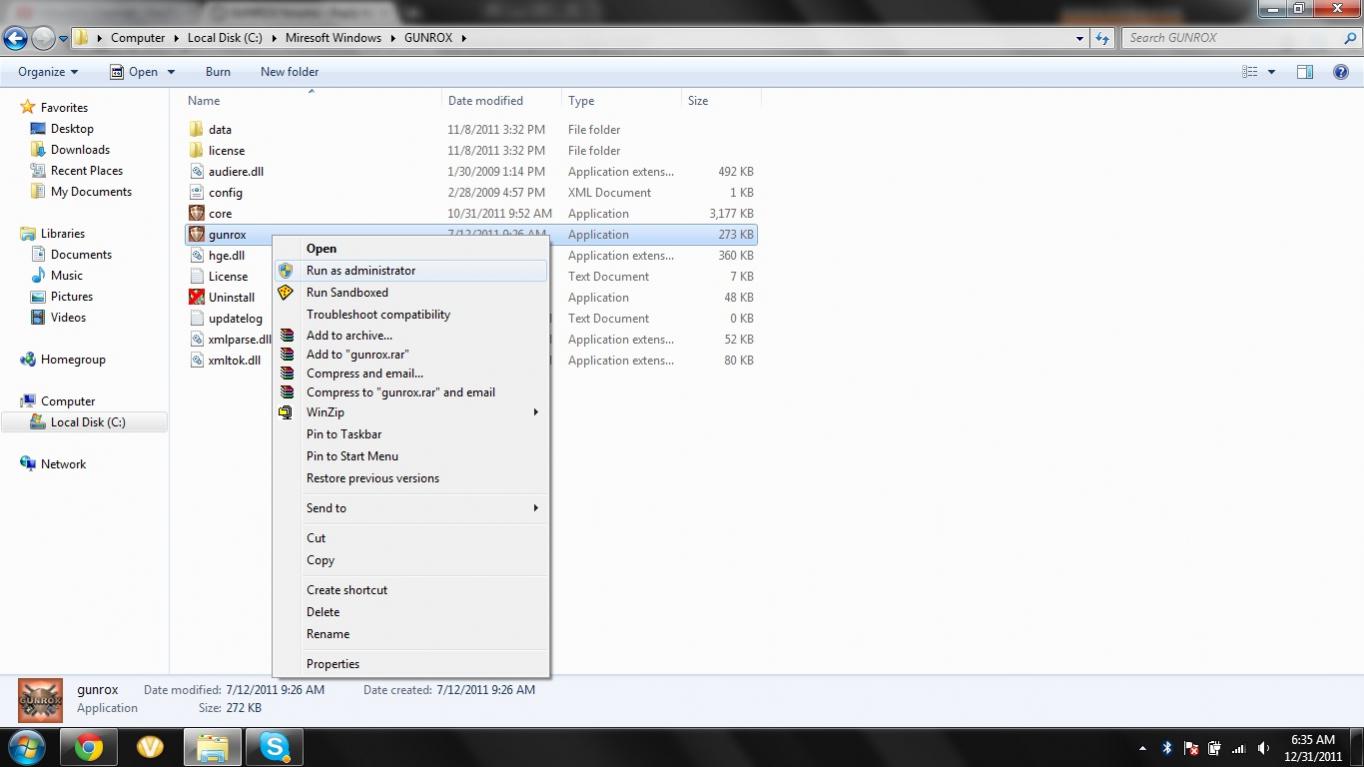Viewport: 1364px width, 767px height.
Task: Launch Google Chrome from the taskbar
Action: (88, 747)
